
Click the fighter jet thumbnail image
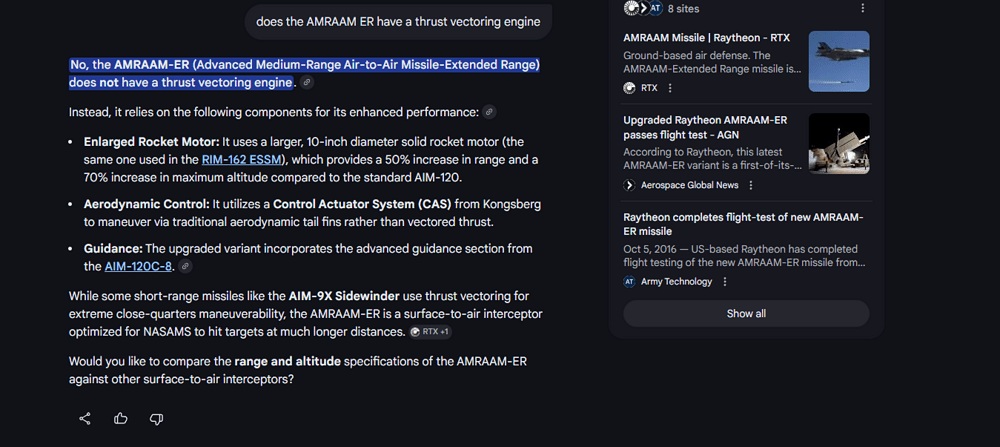(838, 61)
